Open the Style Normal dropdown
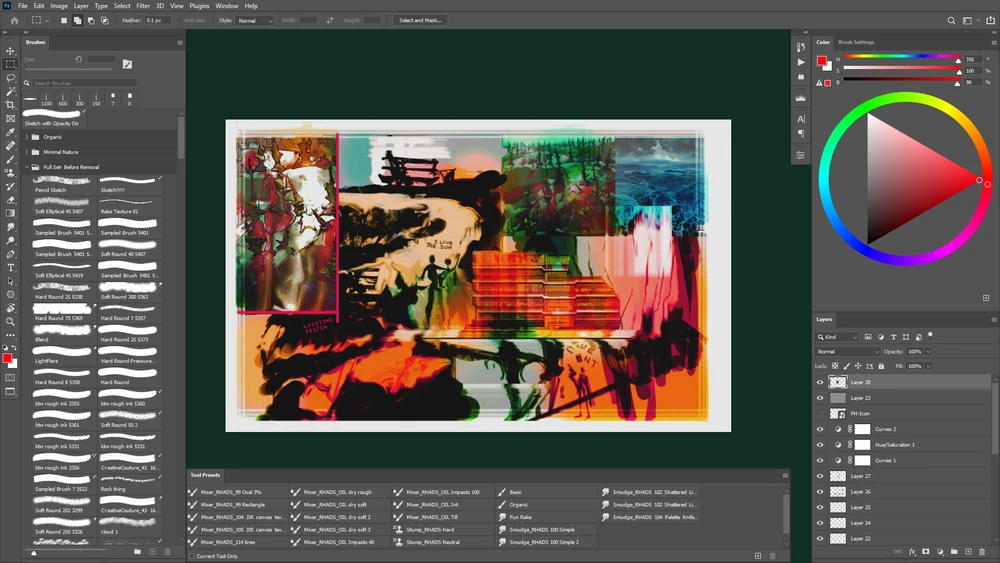1000x563 pixels. (x=255, y=20)
